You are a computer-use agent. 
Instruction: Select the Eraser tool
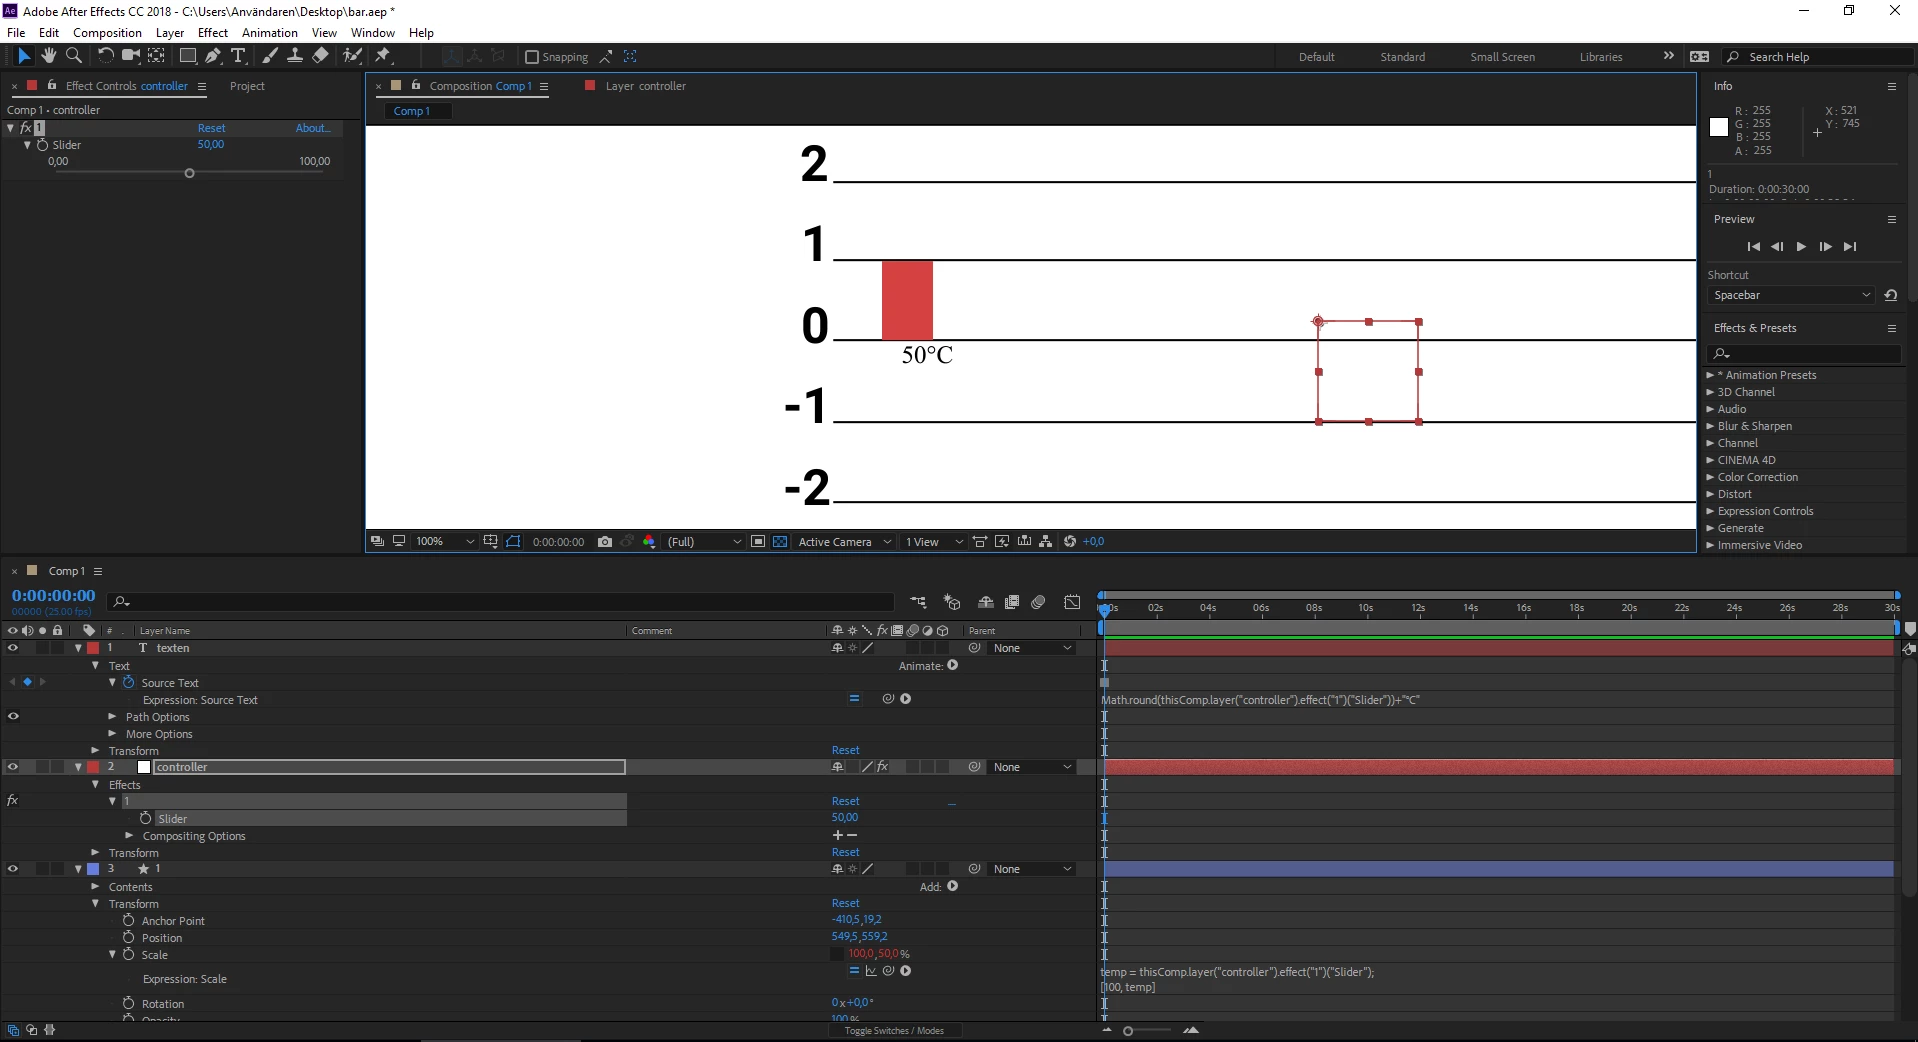(x=320, y=56)
